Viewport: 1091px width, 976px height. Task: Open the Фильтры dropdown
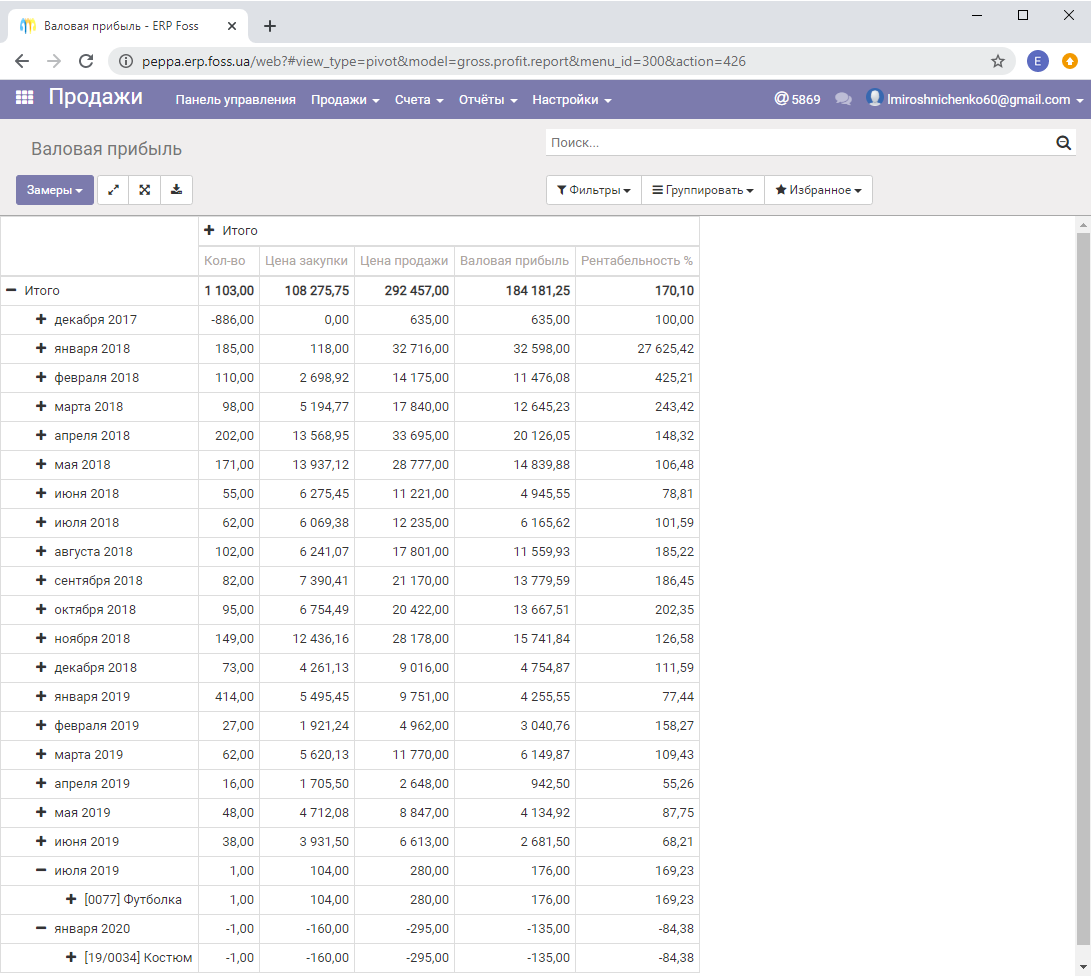tap(594, 190)
